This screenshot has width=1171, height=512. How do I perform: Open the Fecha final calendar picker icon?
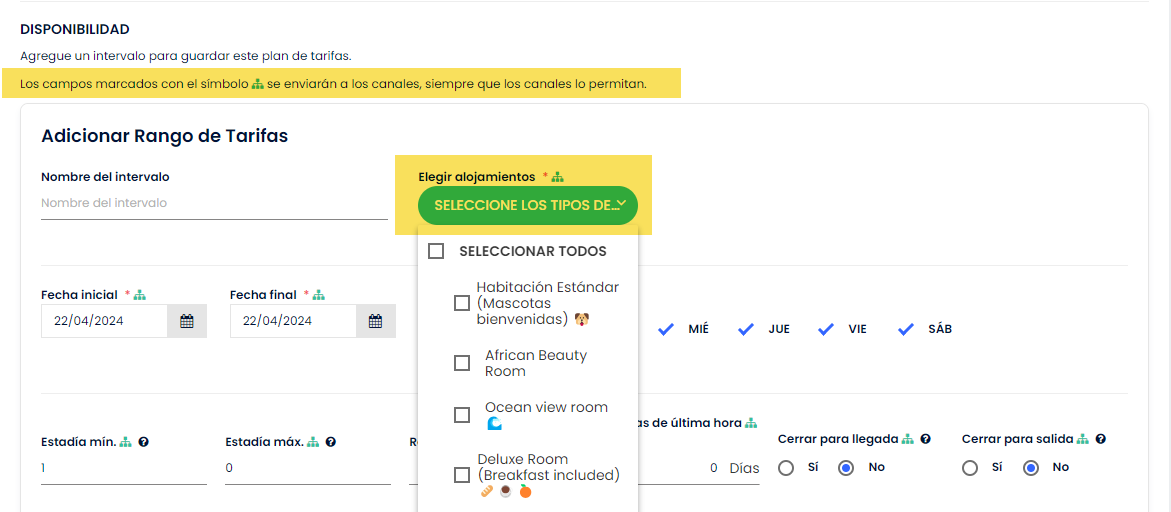[376, 321]
